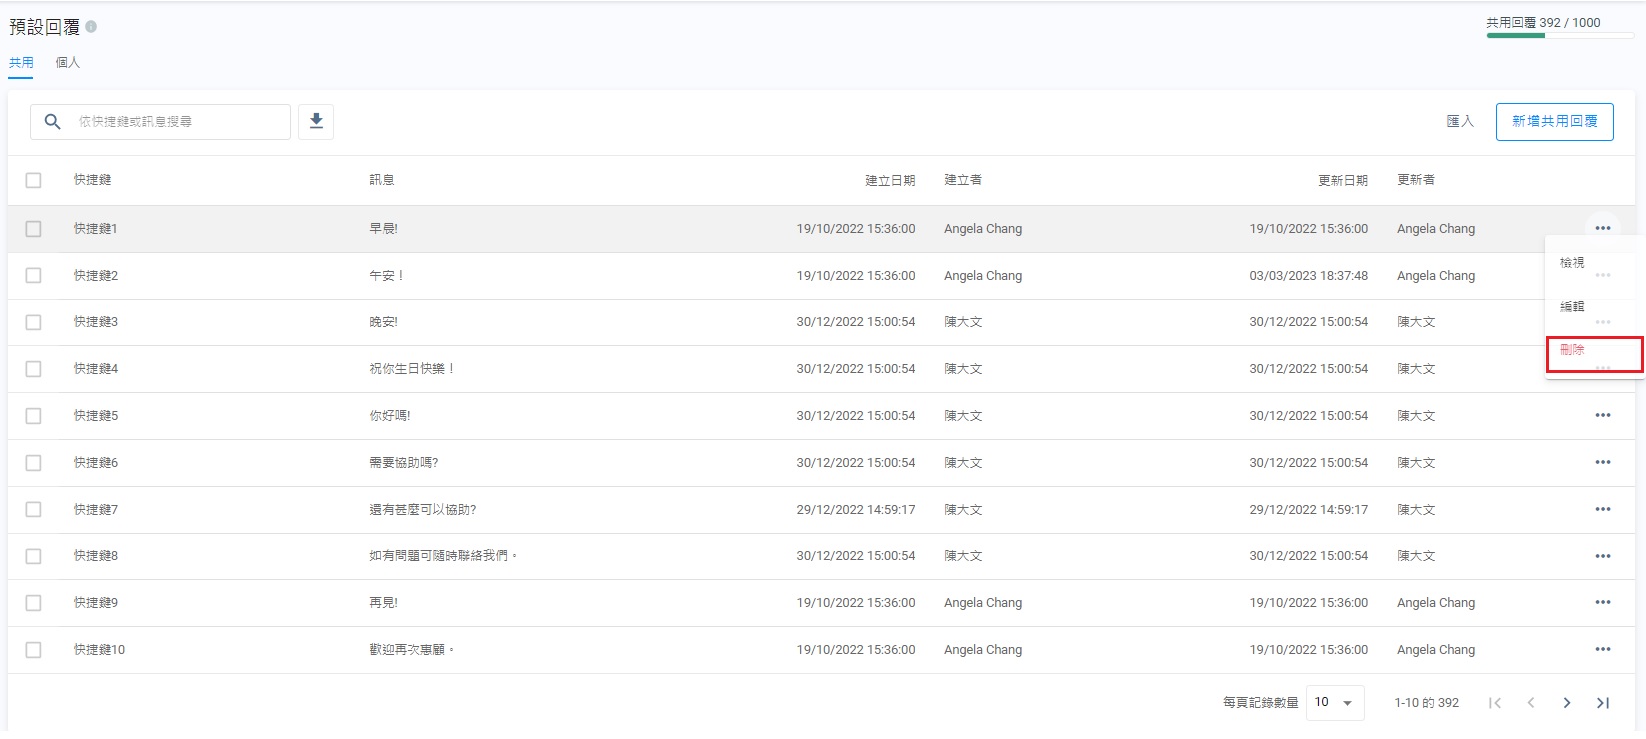This screenshot has height=739, width=1646.
Task: Click the download export icon
Action: pos(316,121)
